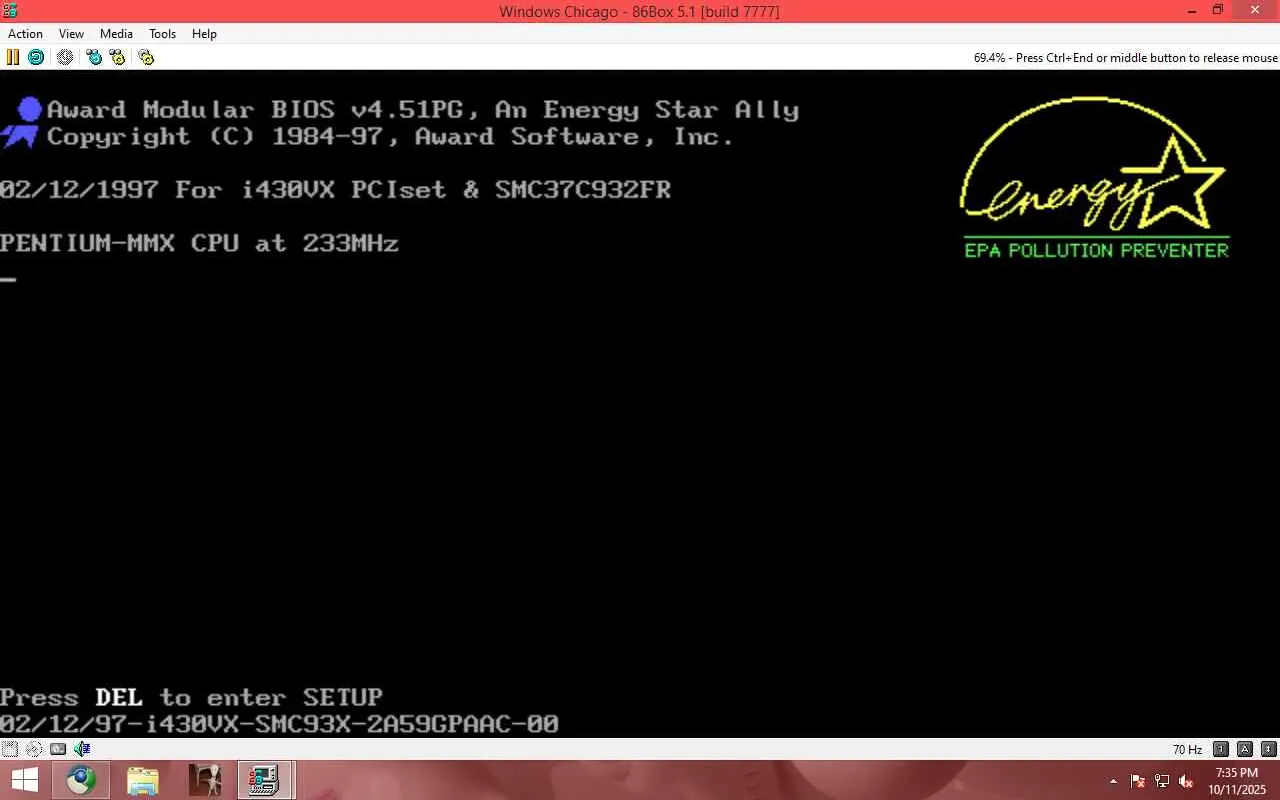Click the CD-ROM drive status bar icon
Screen dimensions: 1280x800
coord(34,749)
